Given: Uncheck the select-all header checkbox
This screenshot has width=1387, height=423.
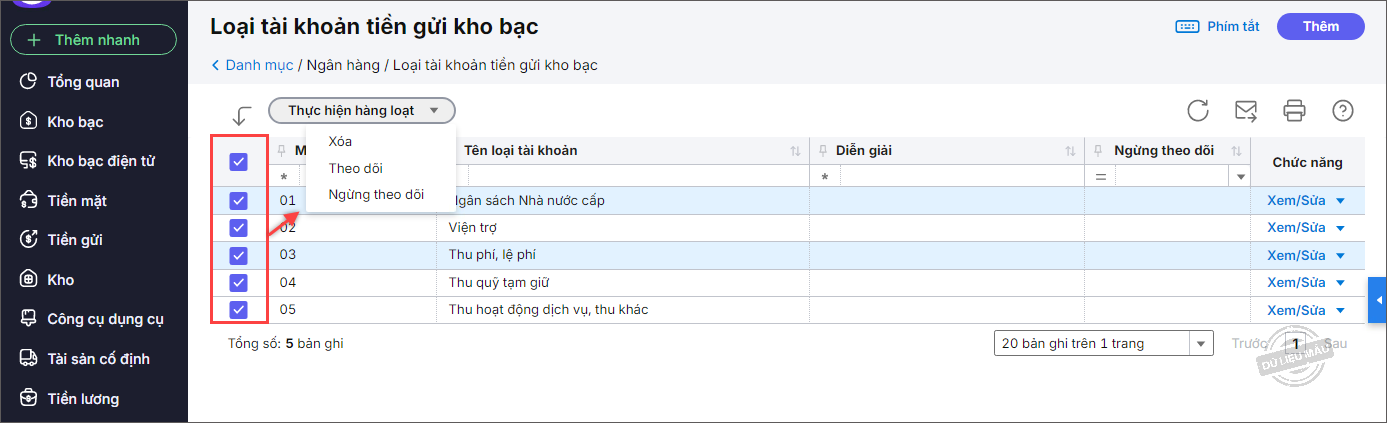Looking at the screenshot, I should [x=239, y=161].
